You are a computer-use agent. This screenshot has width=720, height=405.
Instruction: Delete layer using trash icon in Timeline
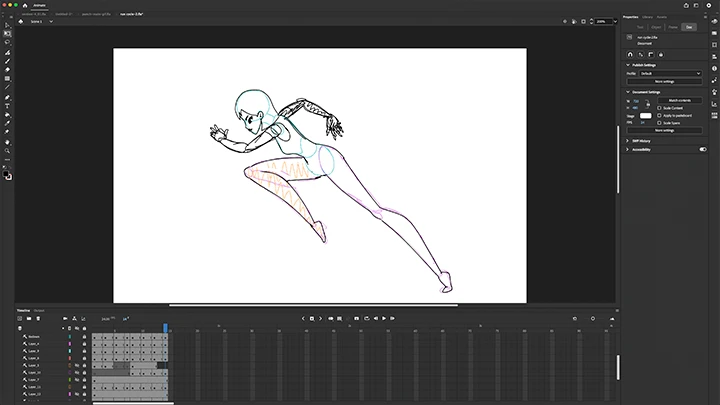pyautogui.click(x=38, y=318)
